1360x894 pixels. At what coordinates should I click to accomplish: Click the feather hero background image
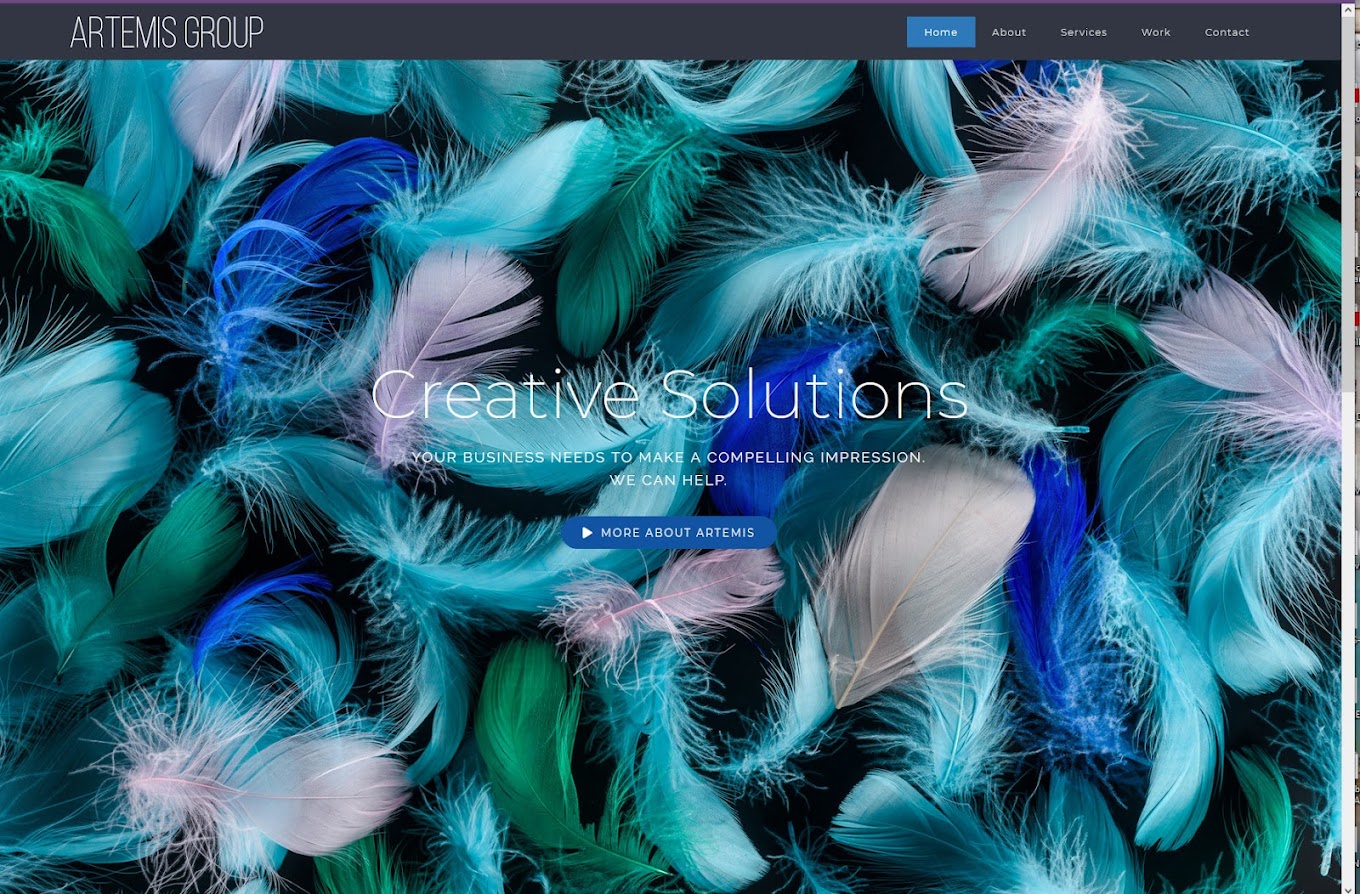click(670, 700)
